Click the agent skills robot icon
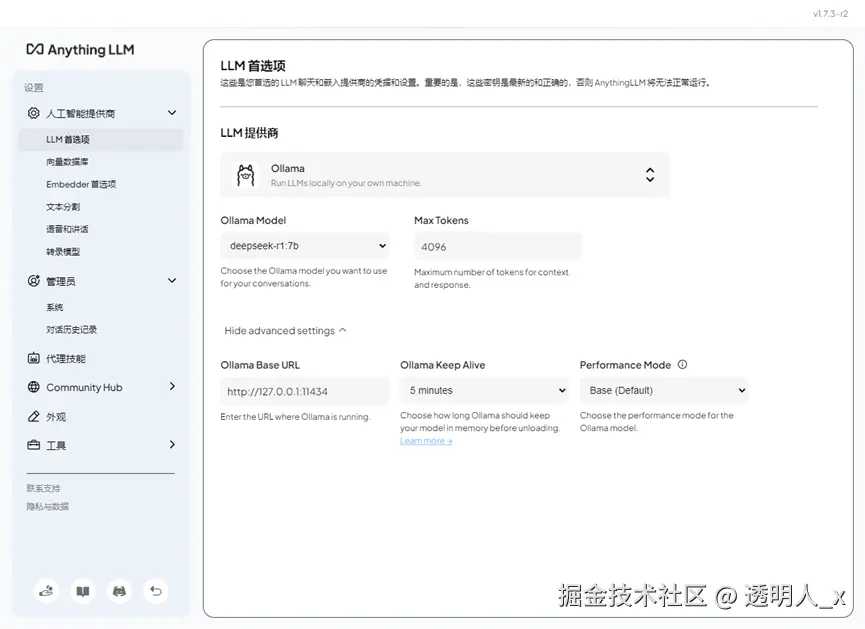The height and width of the screenshot is (629, 865). pyautogui.click(x=34, y=358)
